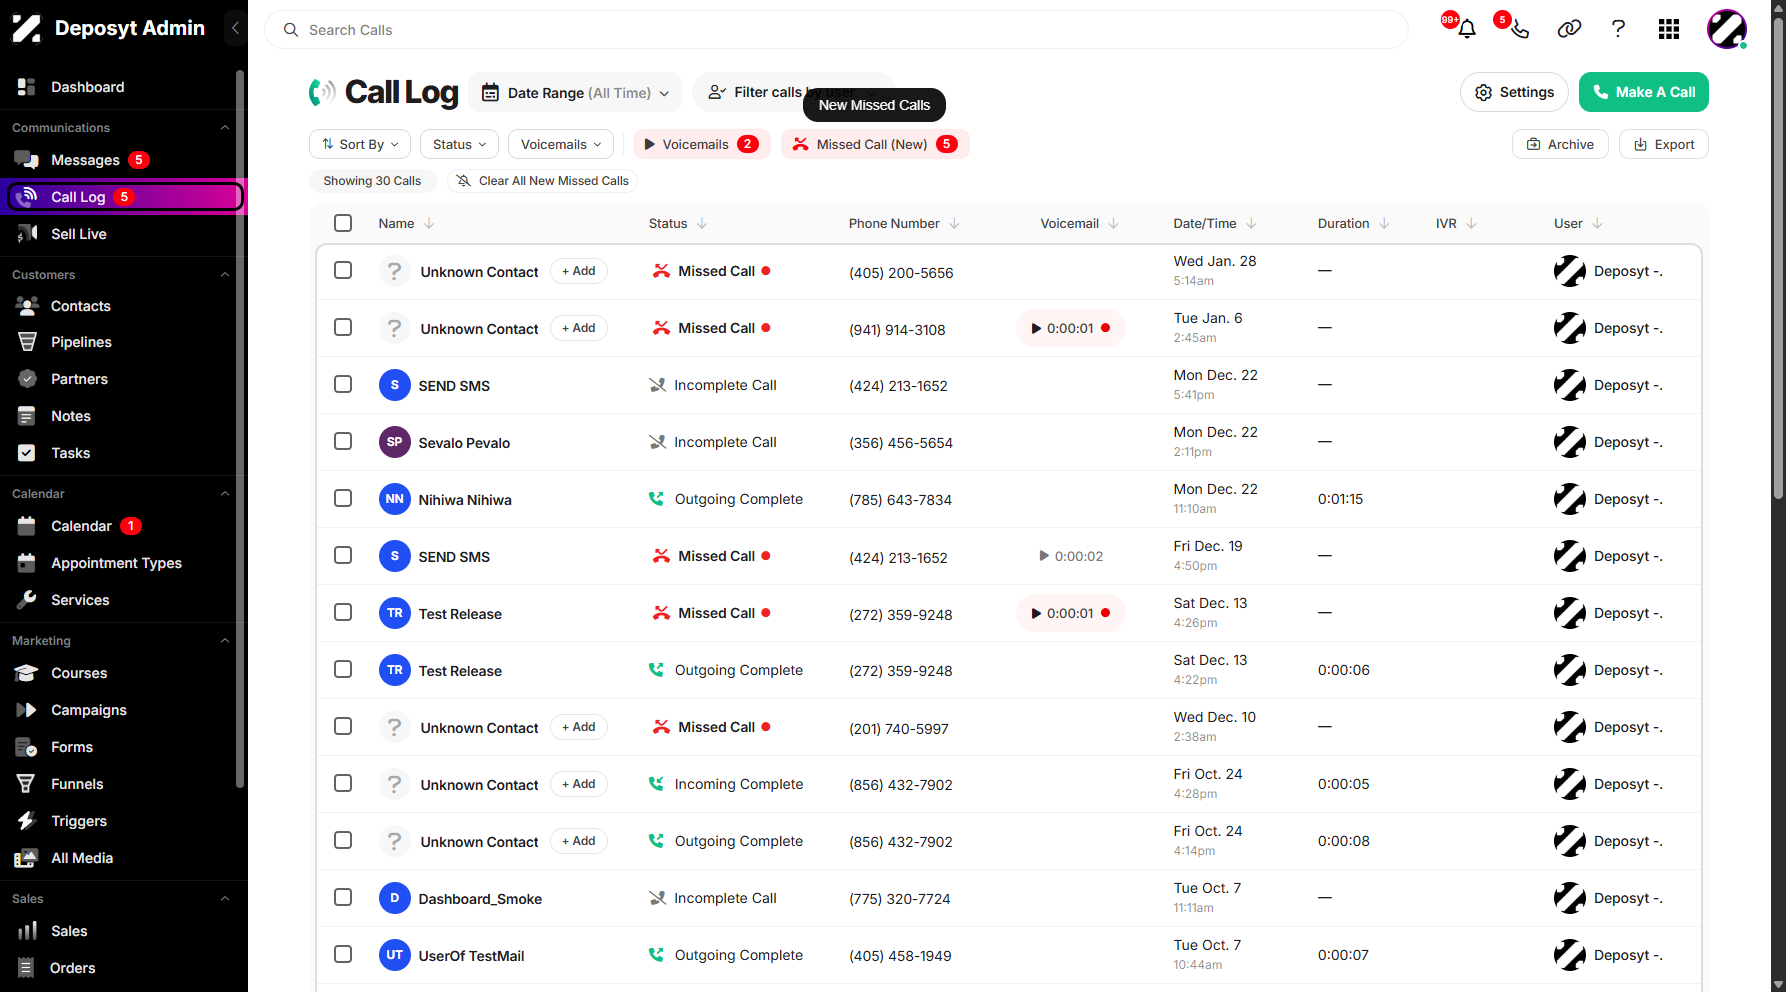Open the Voicemails filter dropdown
1786x992 pixels.
pos(561,144)
